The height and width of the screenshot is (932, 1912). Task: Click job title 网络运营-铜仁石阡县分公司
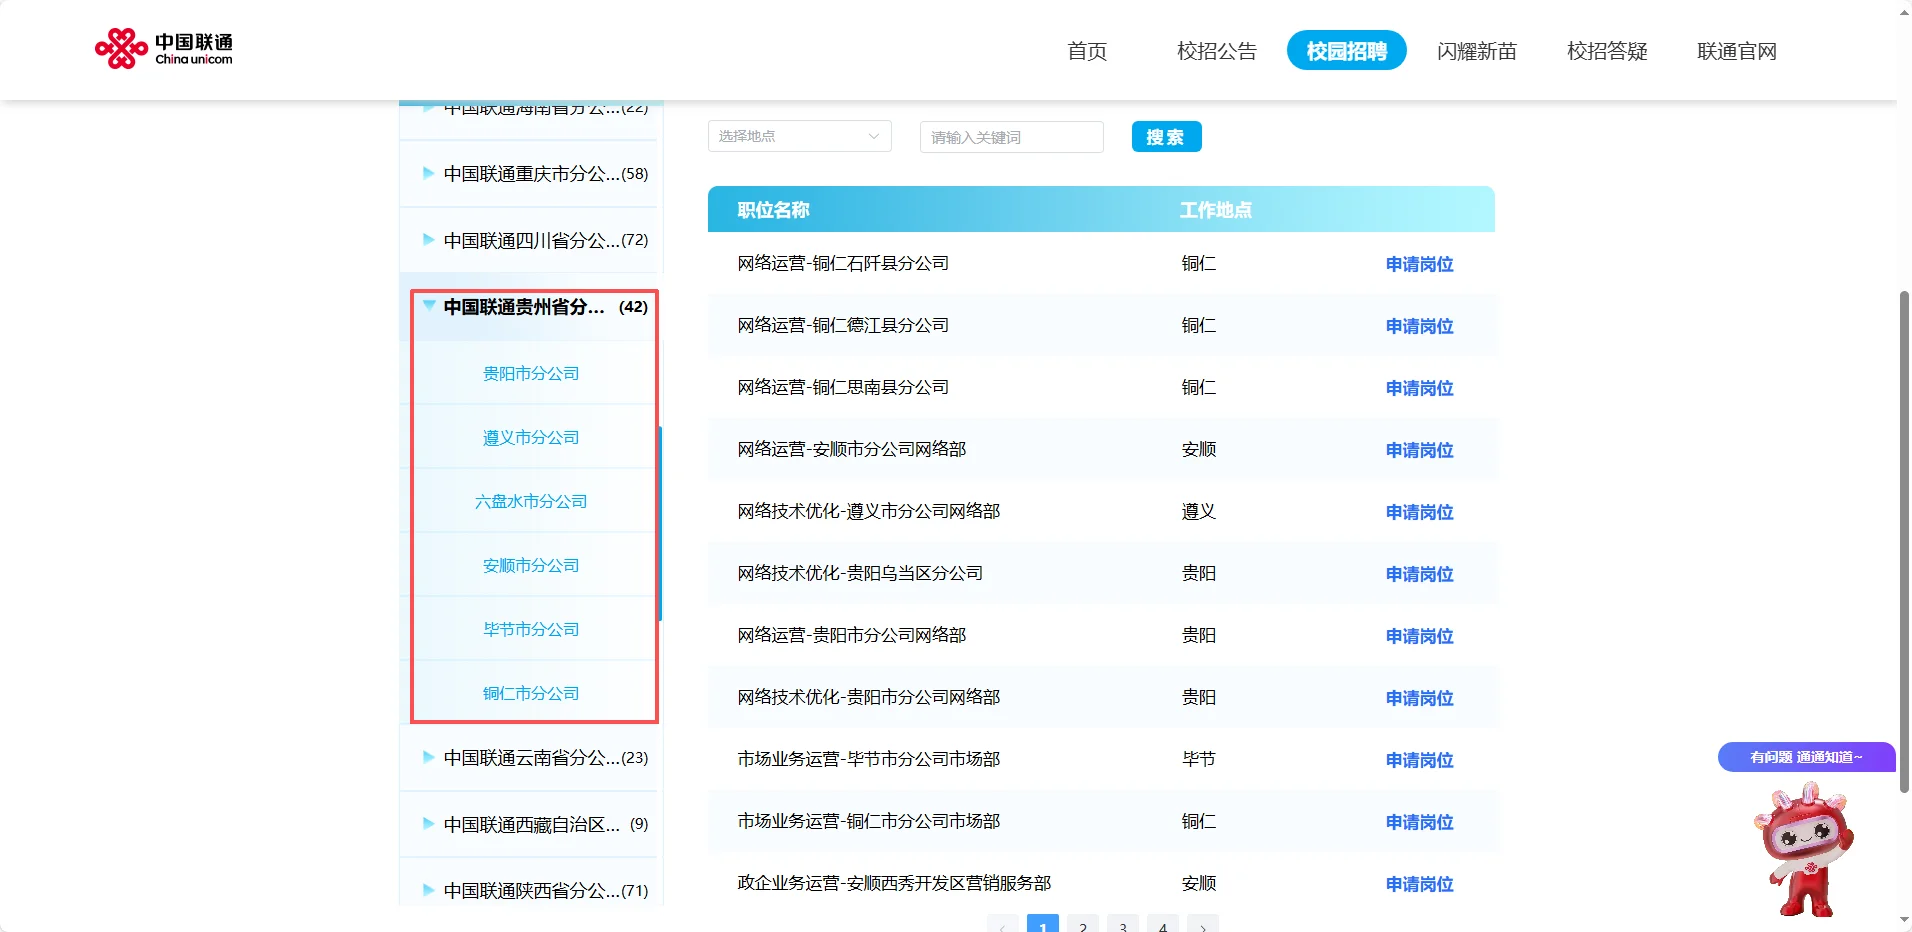click(843, 263)
